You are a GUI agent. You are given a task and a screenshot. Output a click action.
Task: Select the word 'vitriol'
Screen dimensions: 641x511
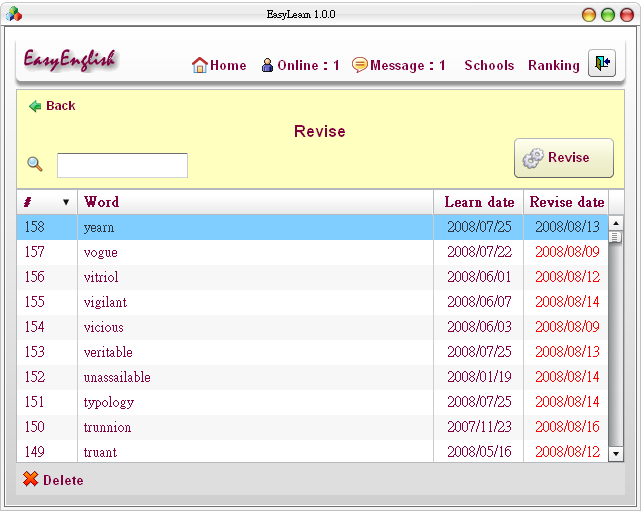pos(101,277)
